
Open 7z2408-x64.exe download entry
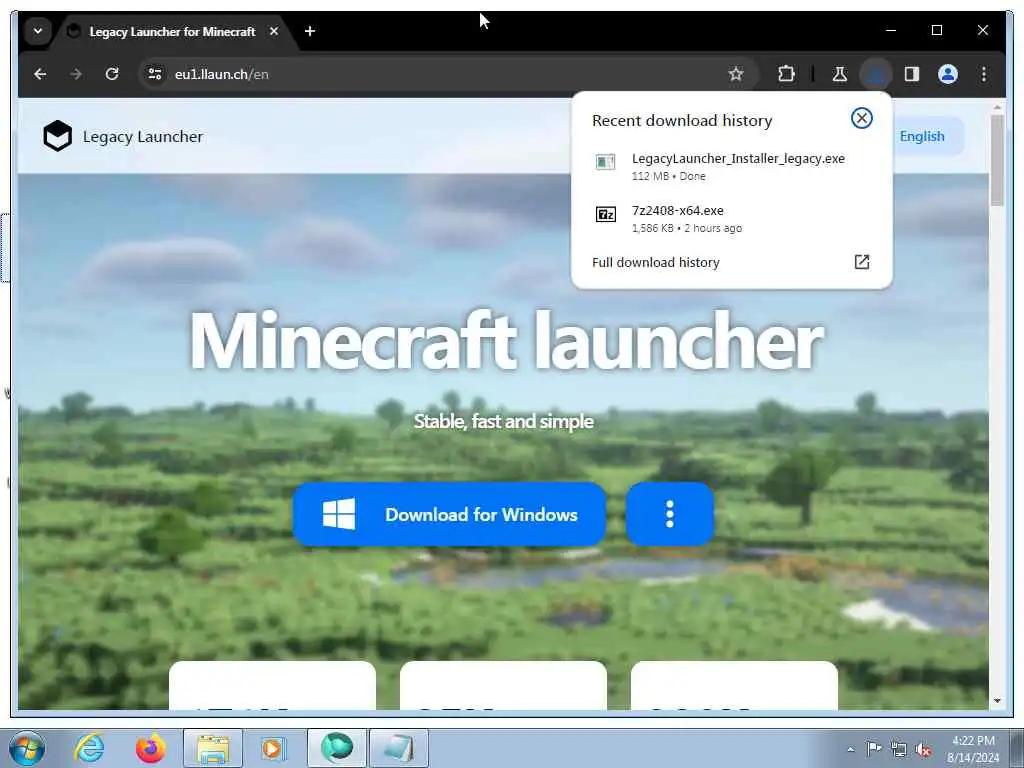(x=731, y=219)
